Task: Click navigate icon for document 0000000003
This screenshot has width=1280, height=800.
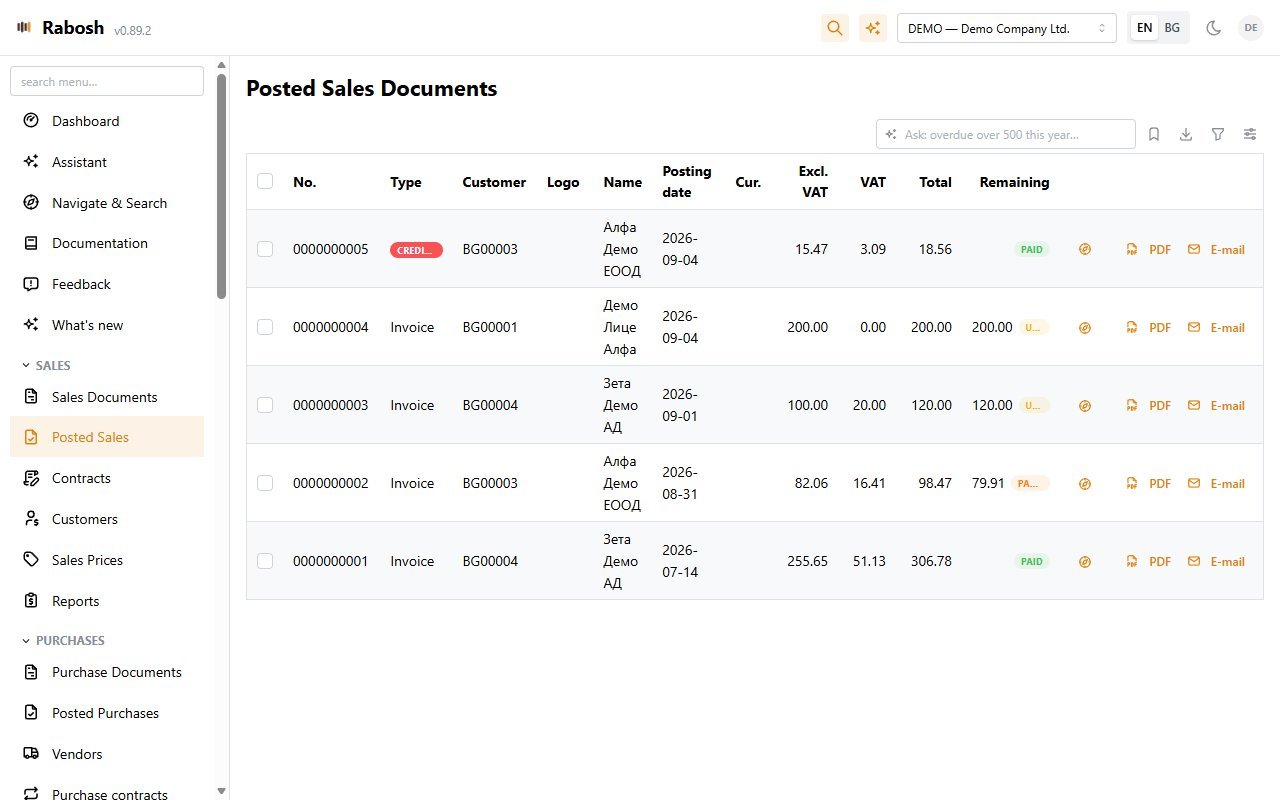Action: coord(1085,405)
